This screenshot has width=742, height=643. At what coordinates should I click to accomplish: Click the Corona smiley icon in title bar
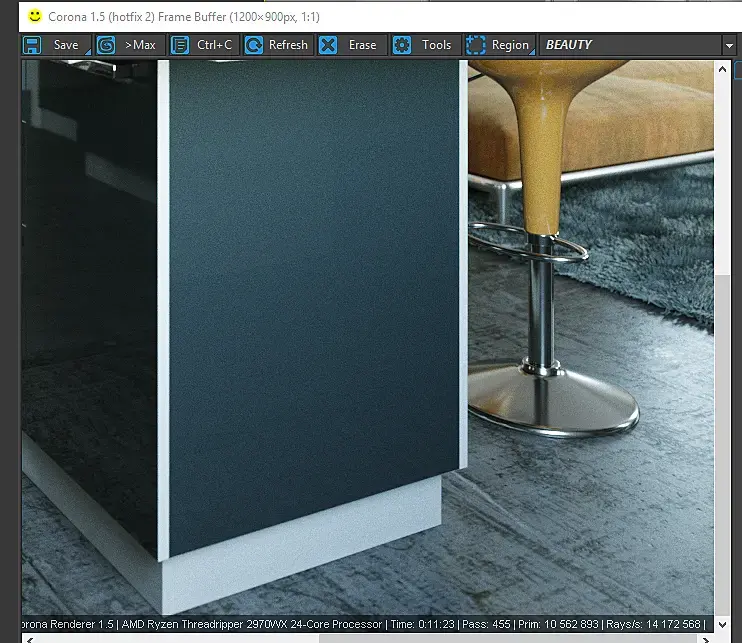pos(35,16)
